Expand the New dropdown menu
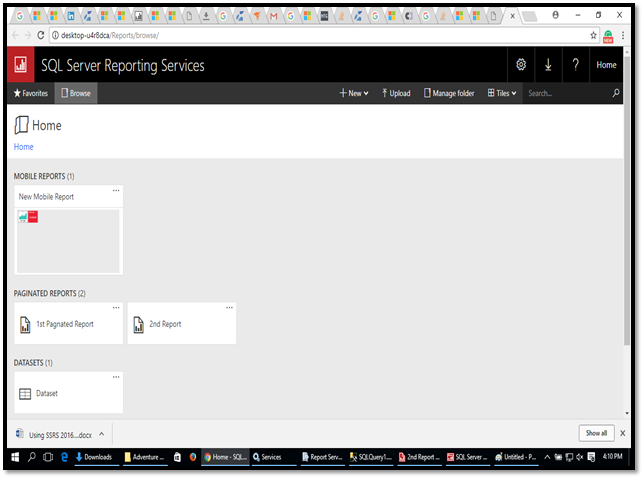The height and width of the screenshot is (479, 644). pyautogui.click(x=354, y=93)
